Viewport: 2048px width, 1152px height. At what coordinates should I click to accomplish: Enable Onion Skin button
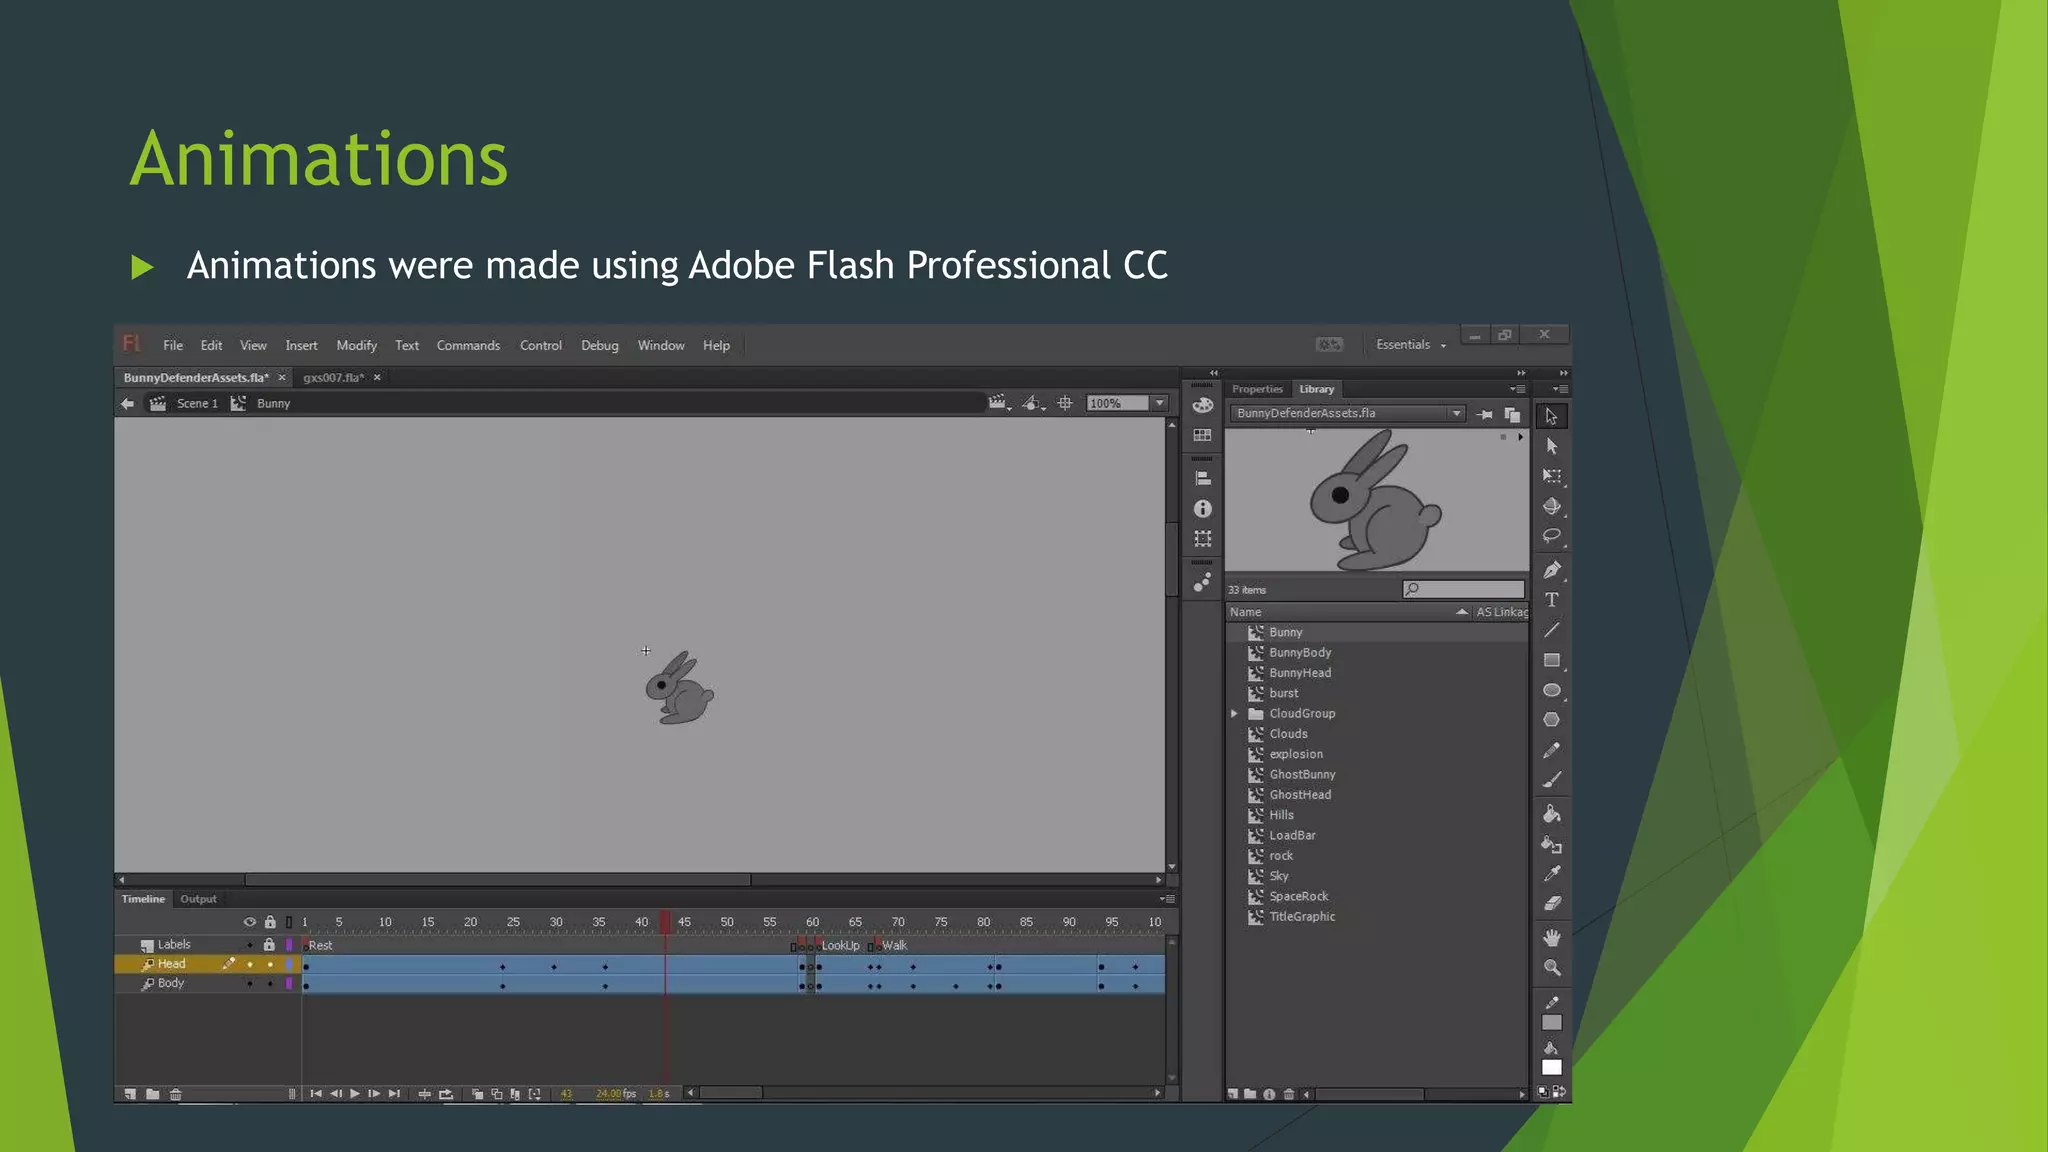(477, 1094)
